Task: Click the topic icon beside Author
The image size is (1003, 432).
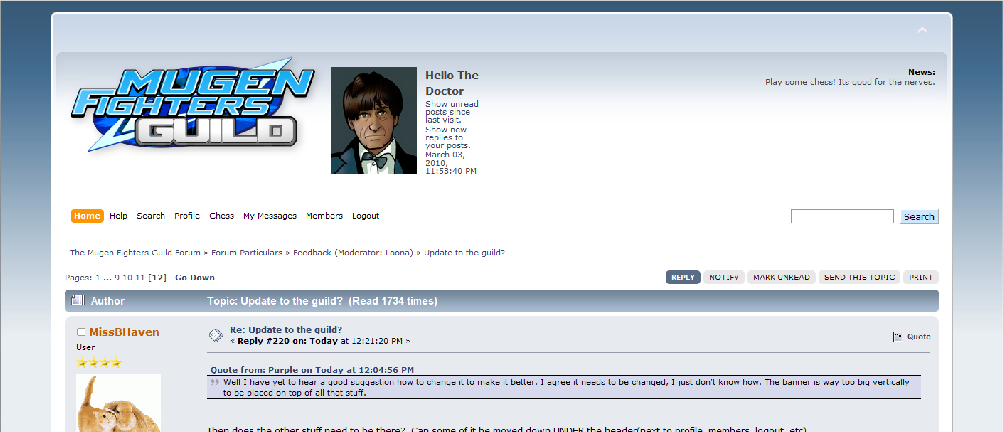Action: (x=77, y=300)
